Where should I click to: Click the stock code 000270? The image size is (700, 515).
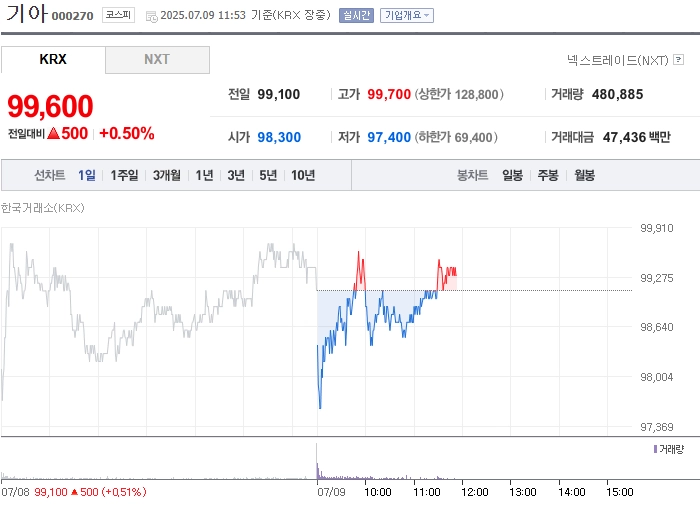[x=72, y=16]
